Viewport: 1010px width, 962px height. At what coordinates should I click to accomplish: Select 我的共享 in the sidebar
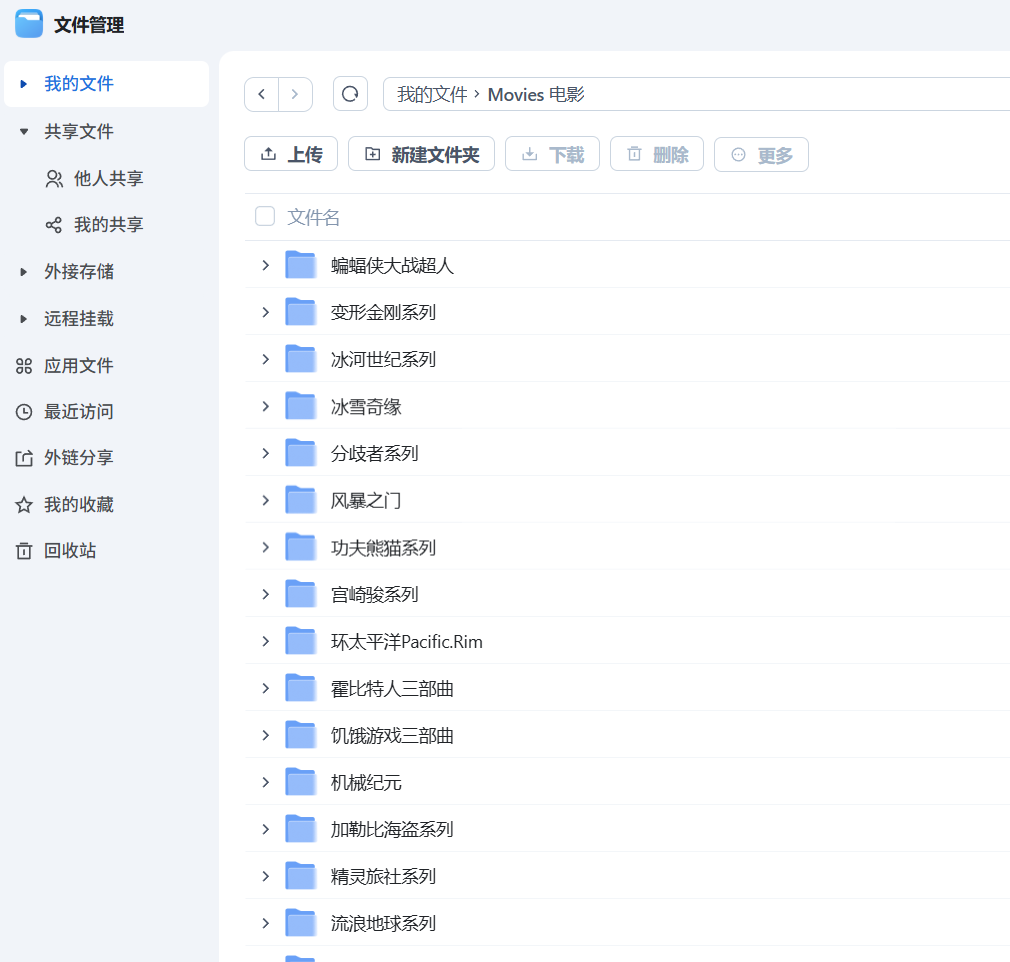pos(108,225)
